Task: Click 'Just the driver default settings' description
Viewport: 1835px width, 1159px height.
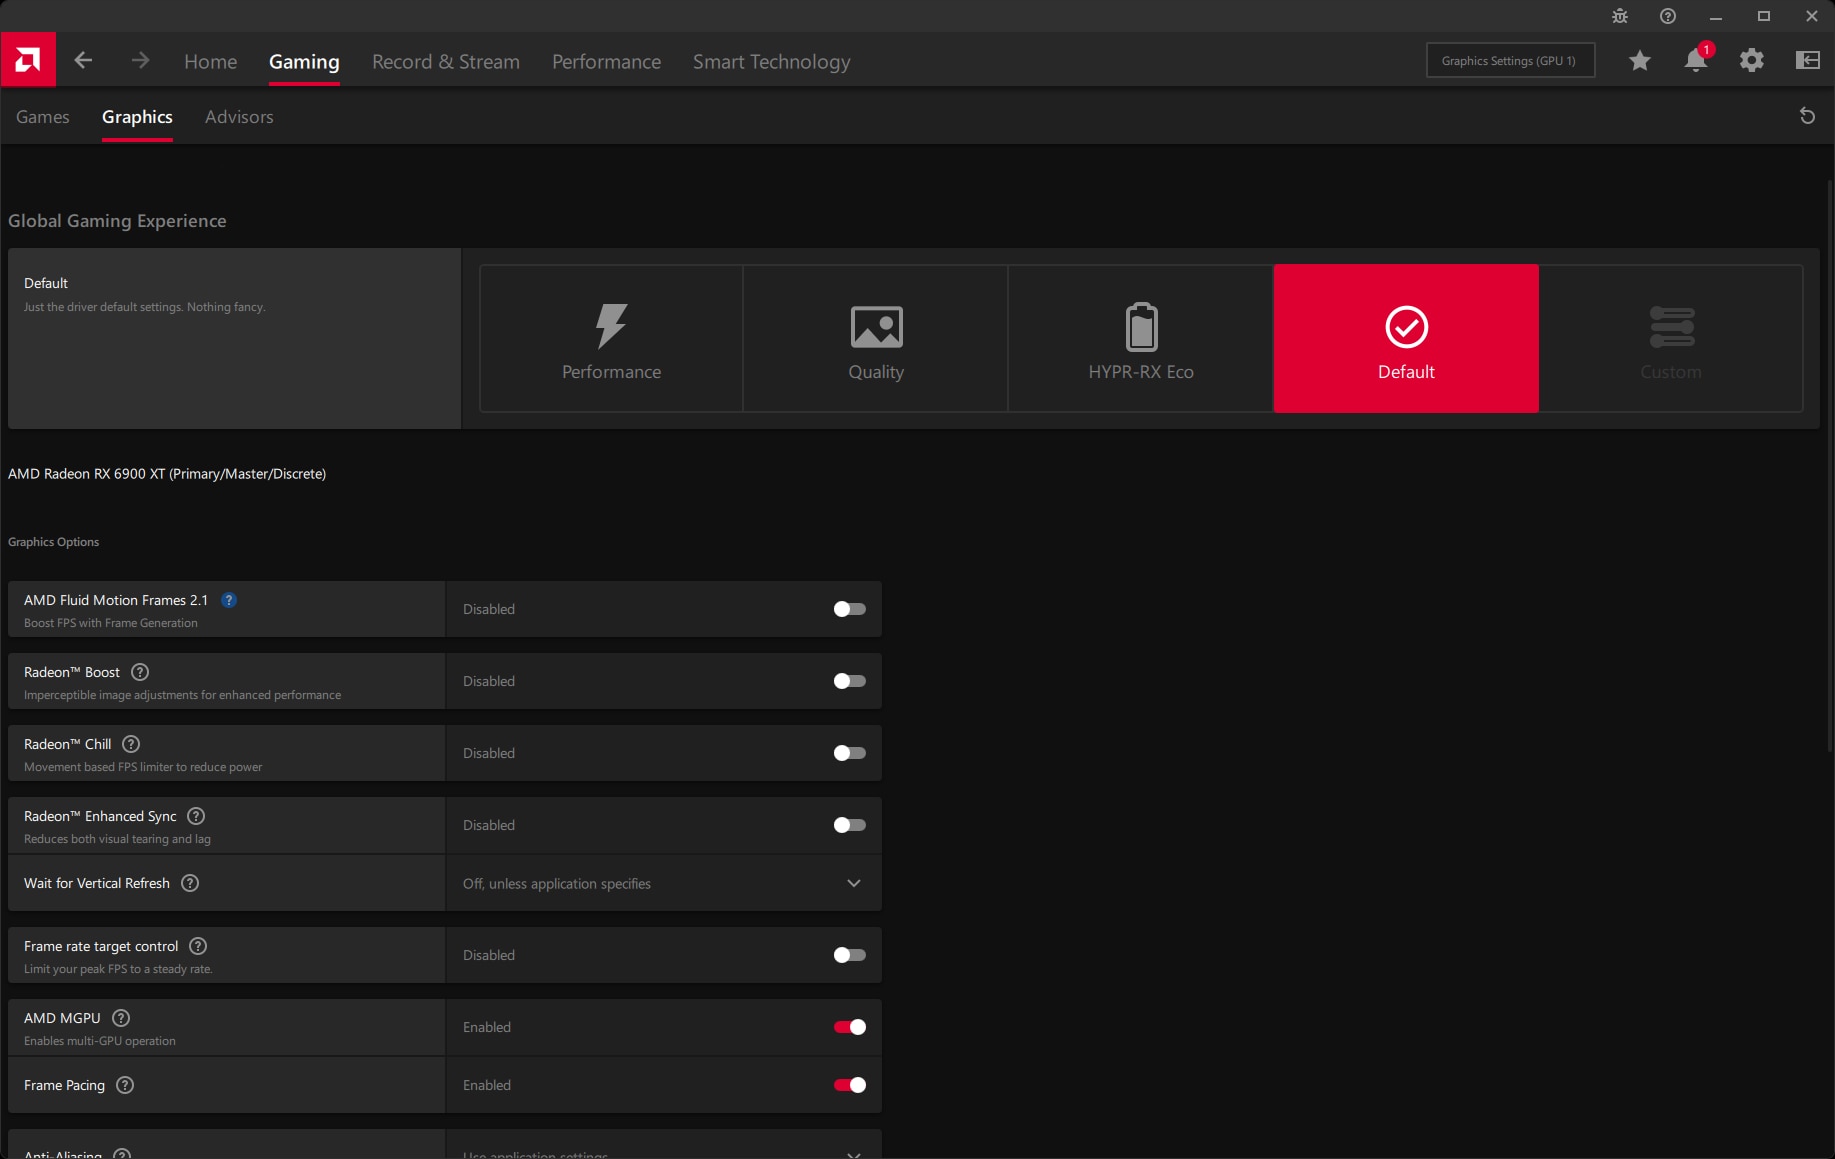Action: (145, 307)
